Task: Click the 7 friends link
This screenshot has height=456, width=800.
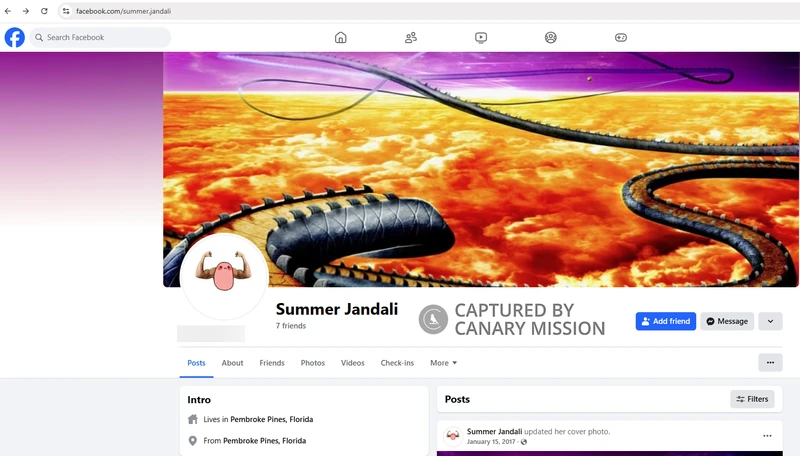Action: (x=291, y=326)
